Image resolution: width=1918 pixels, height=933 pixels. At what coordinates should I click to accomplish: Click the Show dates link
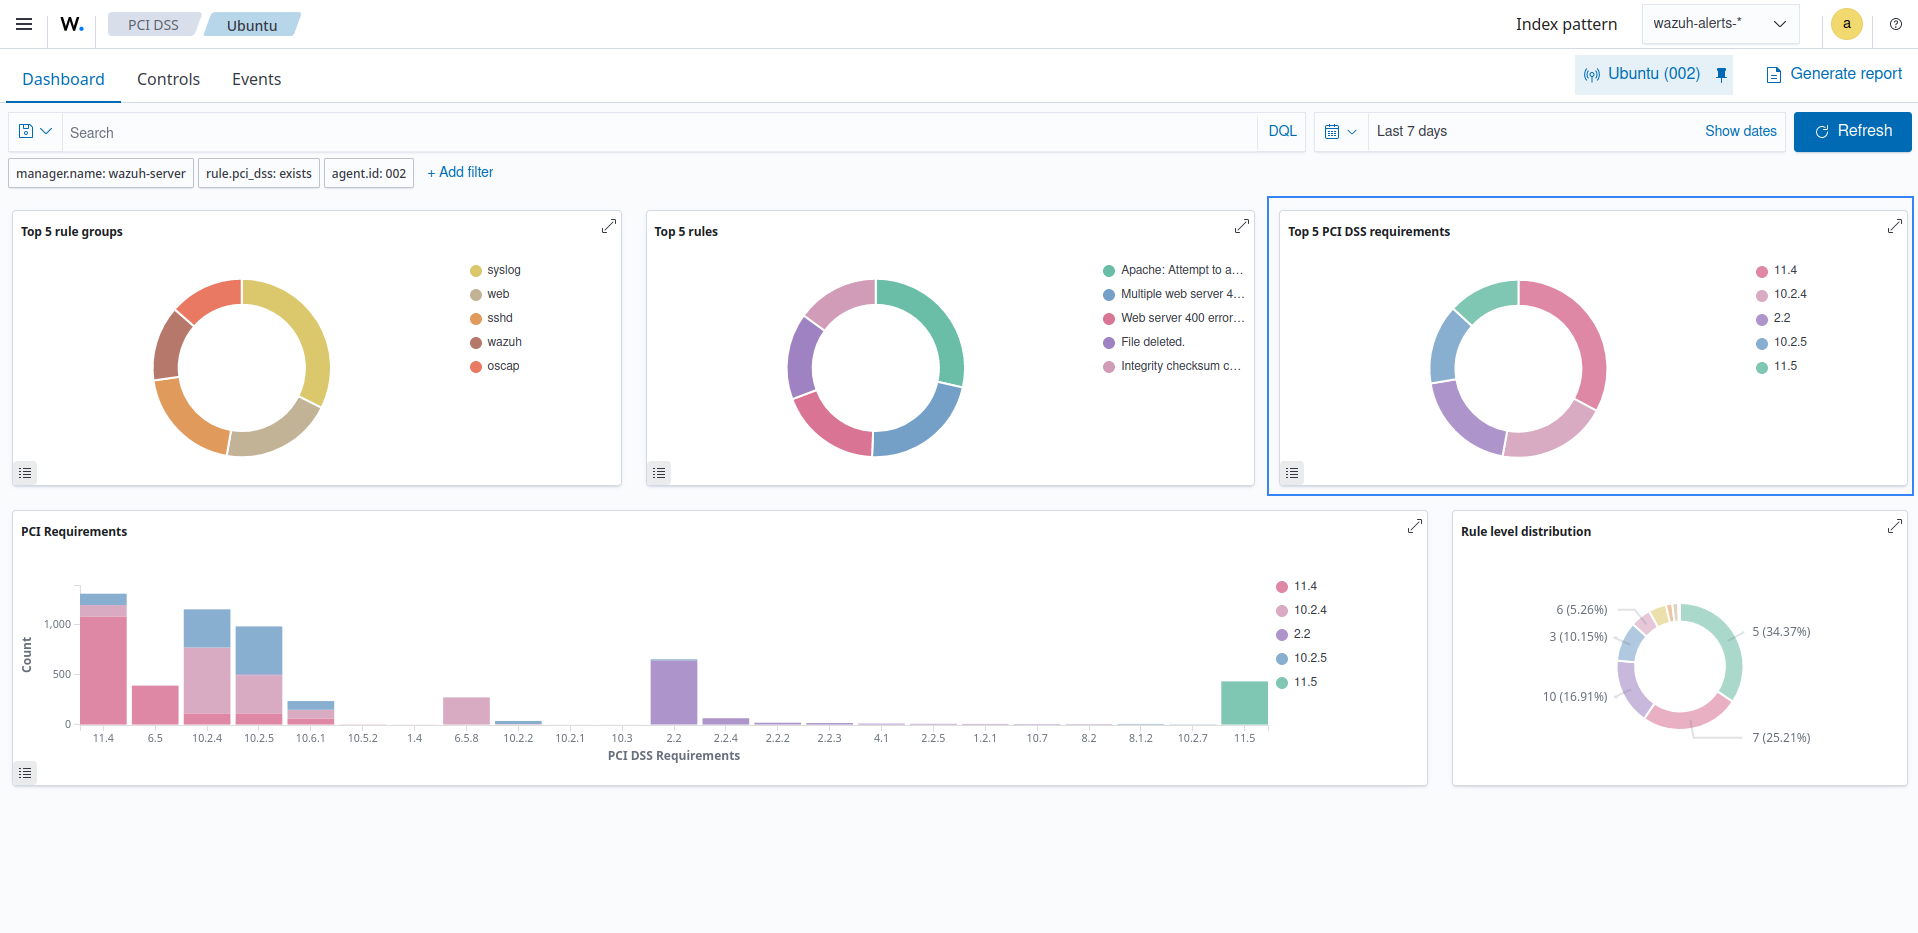coord(1740,131)
